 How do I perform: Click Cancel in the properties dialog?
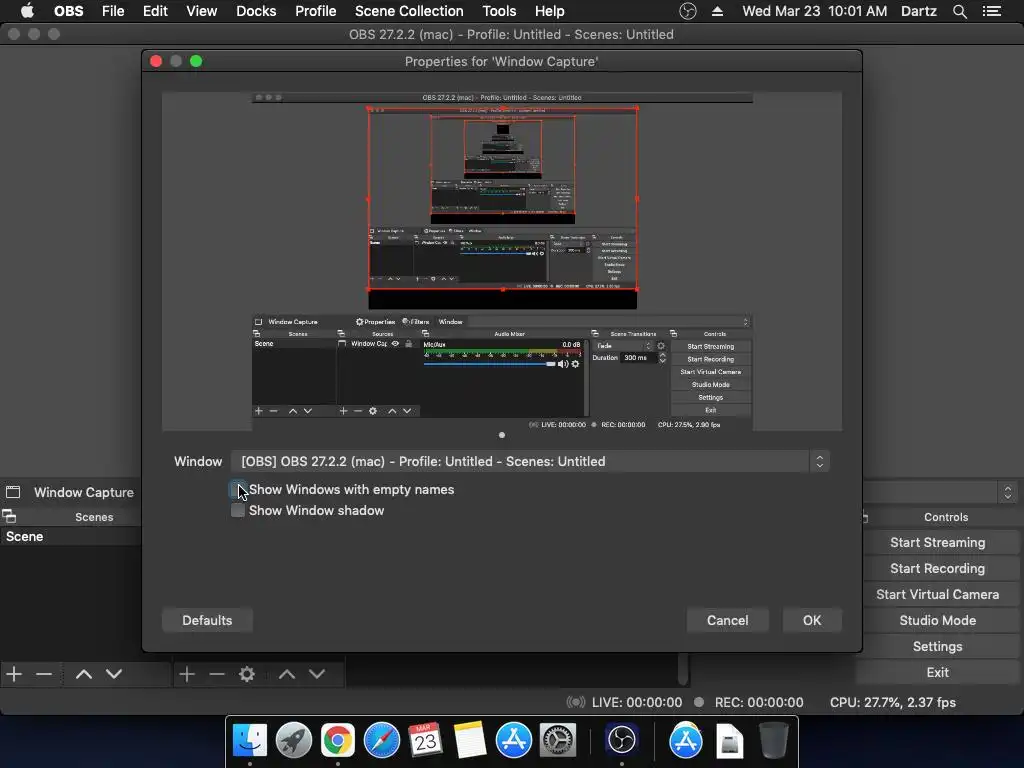[x=728, y=620]
